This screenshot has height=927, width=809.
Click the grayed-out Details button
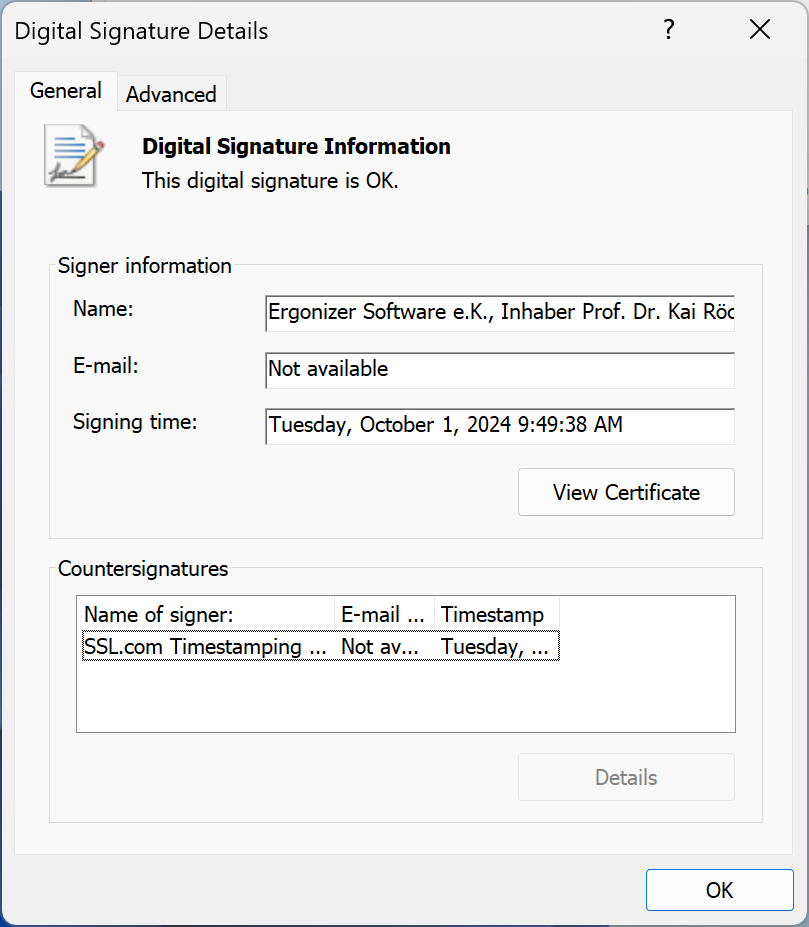coord(626,777)
